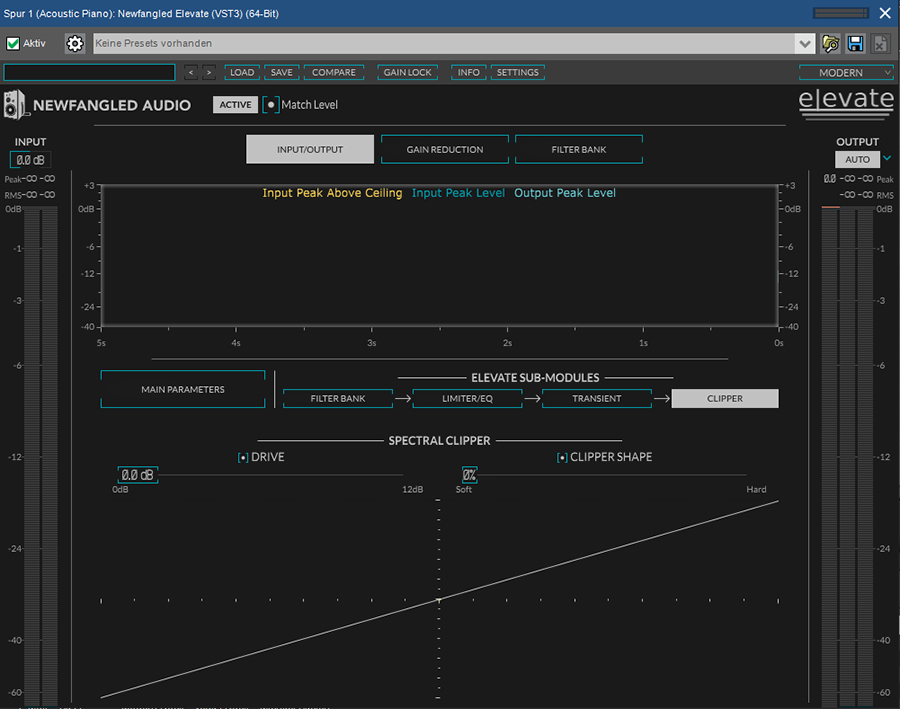The image size is (900, 709).
Task: Open the MODERN skin dropdown
Action: pyautogui.click(x=847, y=72)
